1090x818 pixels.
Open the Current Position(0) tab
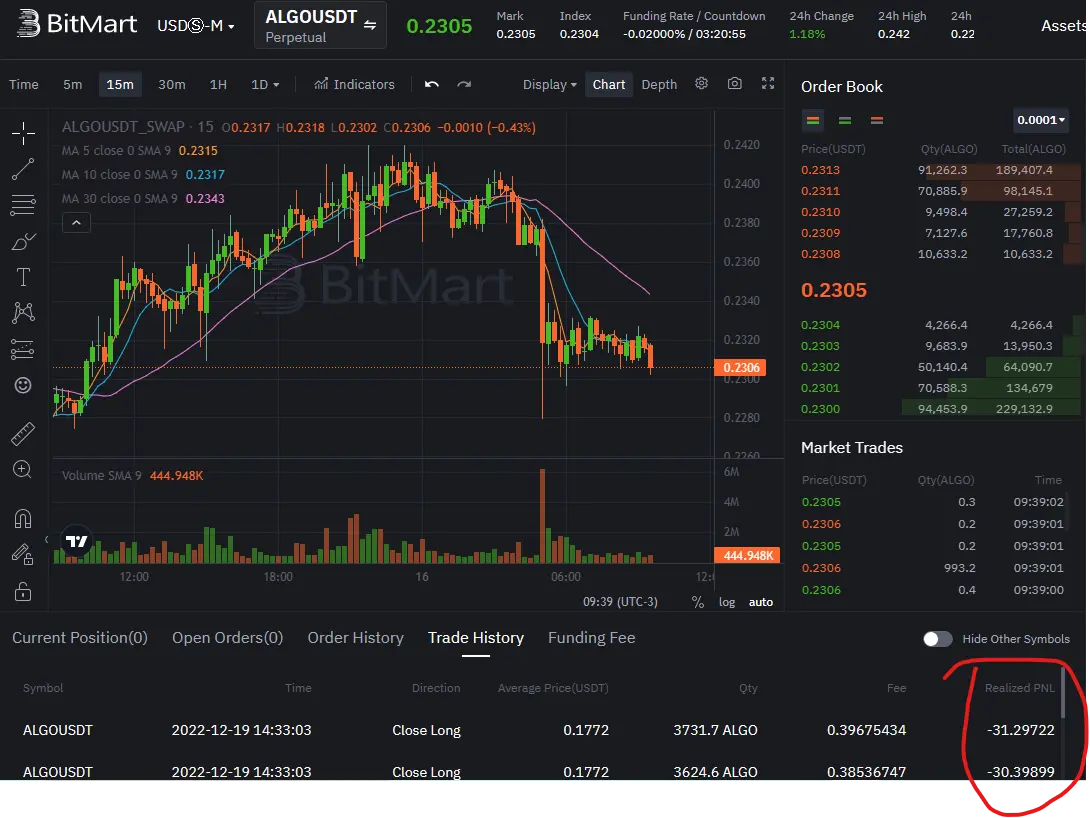coord(80,637)
